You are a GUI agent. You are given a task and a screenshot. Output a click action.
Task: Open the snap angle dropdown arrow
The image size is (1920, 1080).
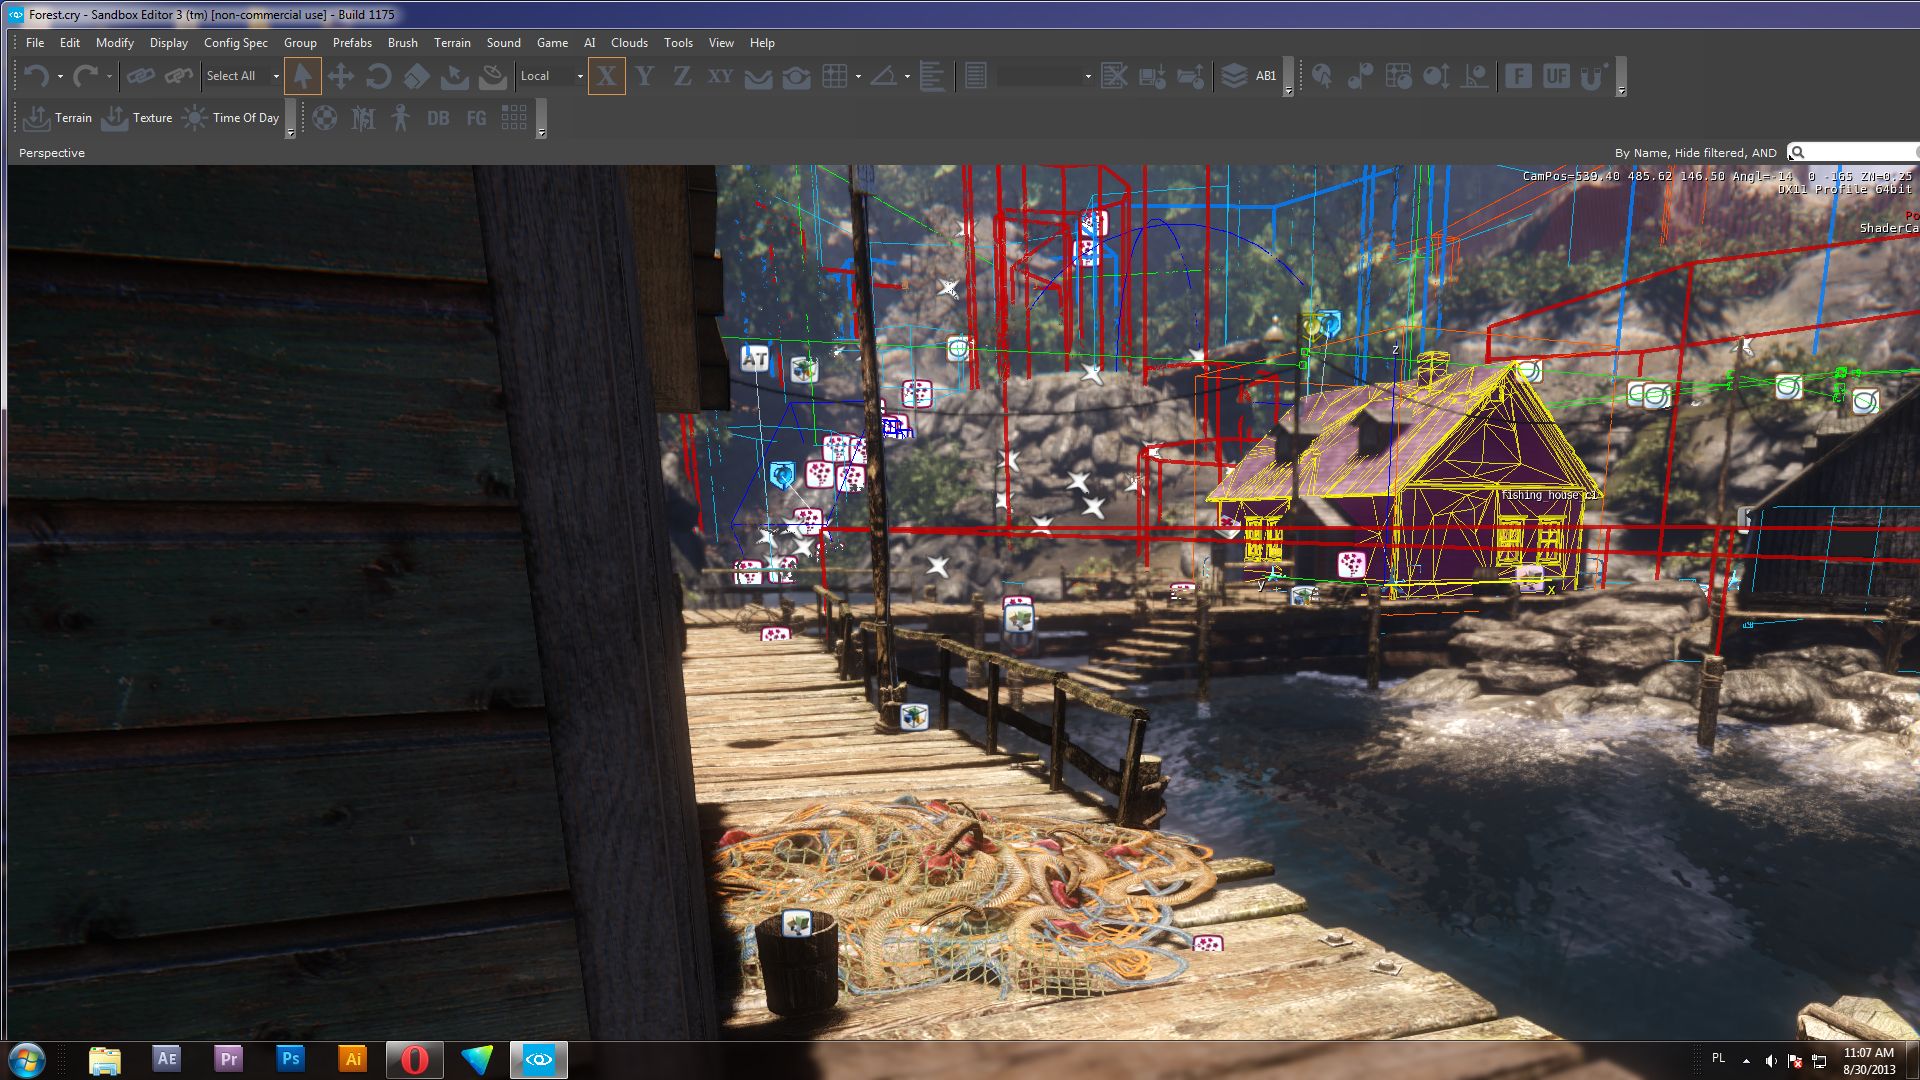click(x=905, y=75)
